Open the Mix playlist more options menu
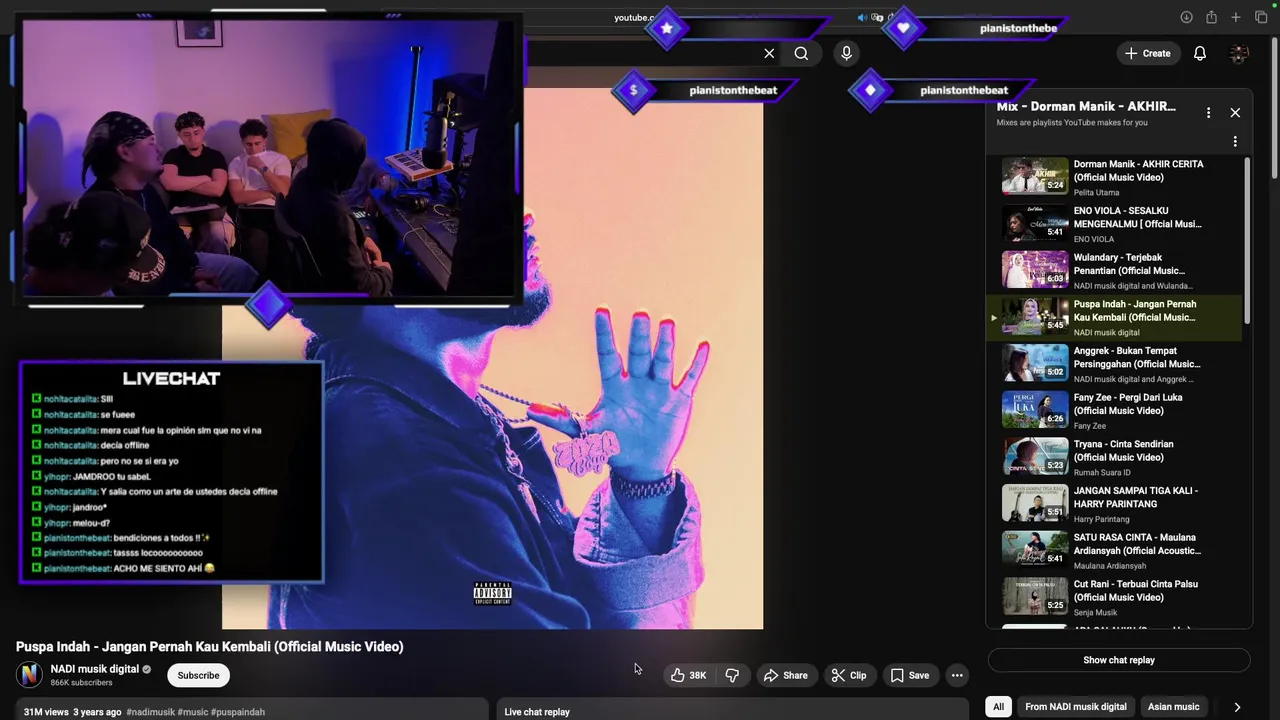1280x720 pixels. click(1208, 113)
